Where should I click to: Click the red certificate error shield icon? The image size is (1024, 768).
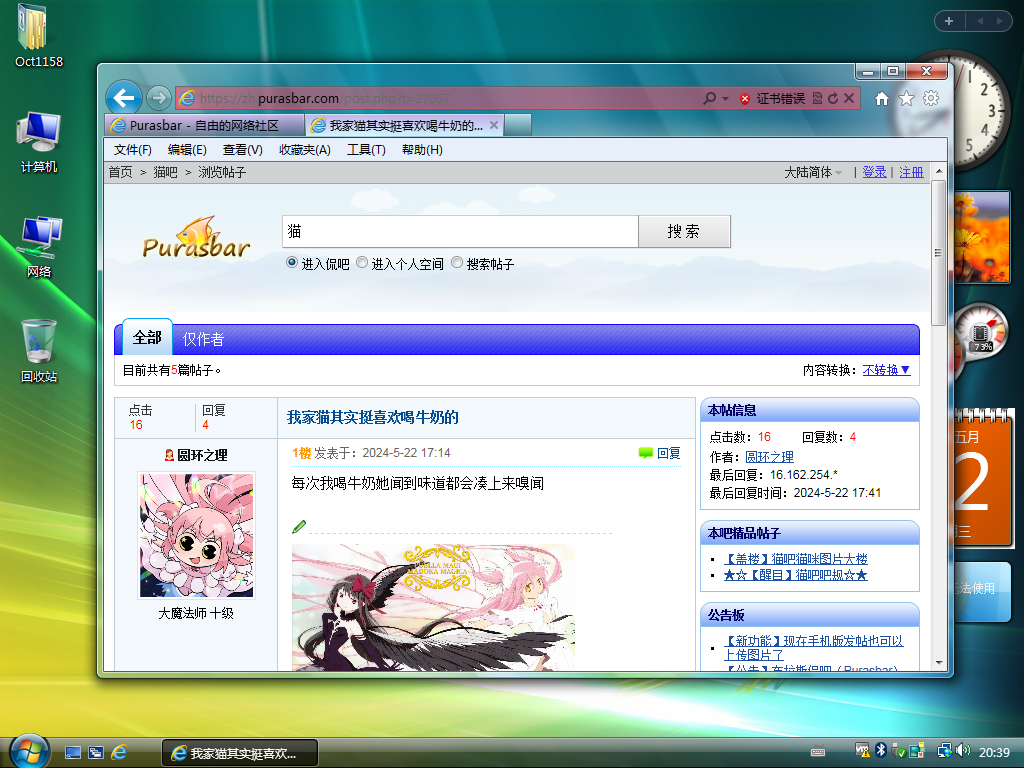[744, 99]
